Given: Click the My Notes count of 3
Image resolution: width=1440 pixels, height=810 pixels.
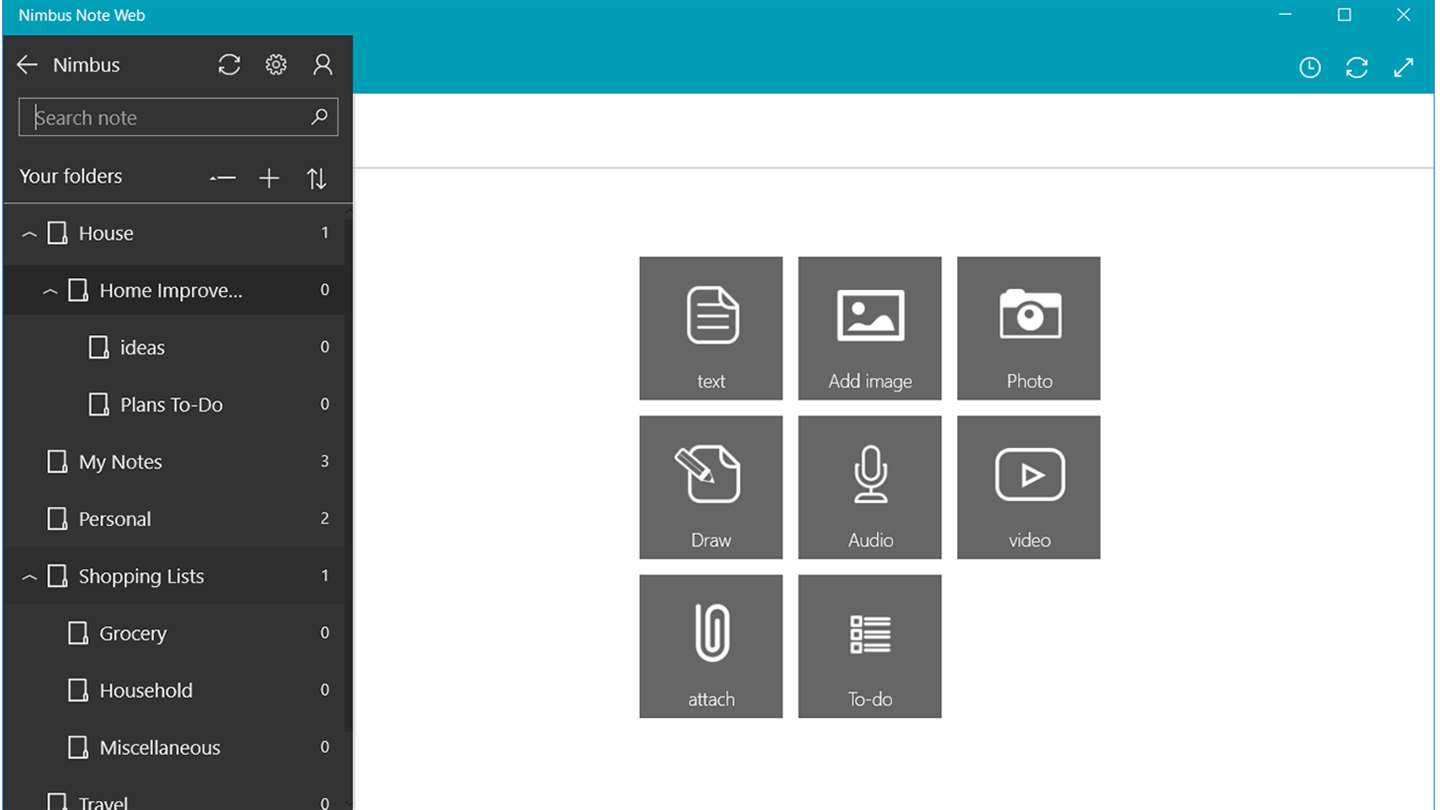Looking at the screenshot, I should pyautogui.click(x=325, y=461).
